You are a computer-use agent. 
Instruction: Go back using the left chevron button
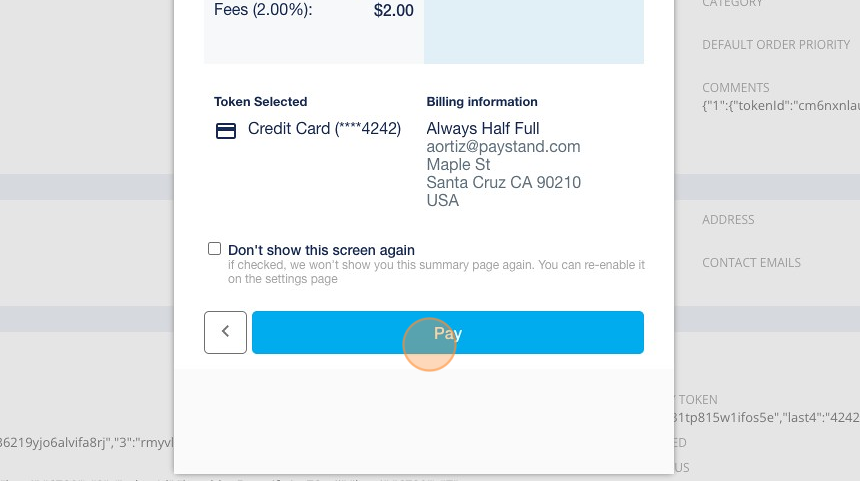(x=225, y=332)
